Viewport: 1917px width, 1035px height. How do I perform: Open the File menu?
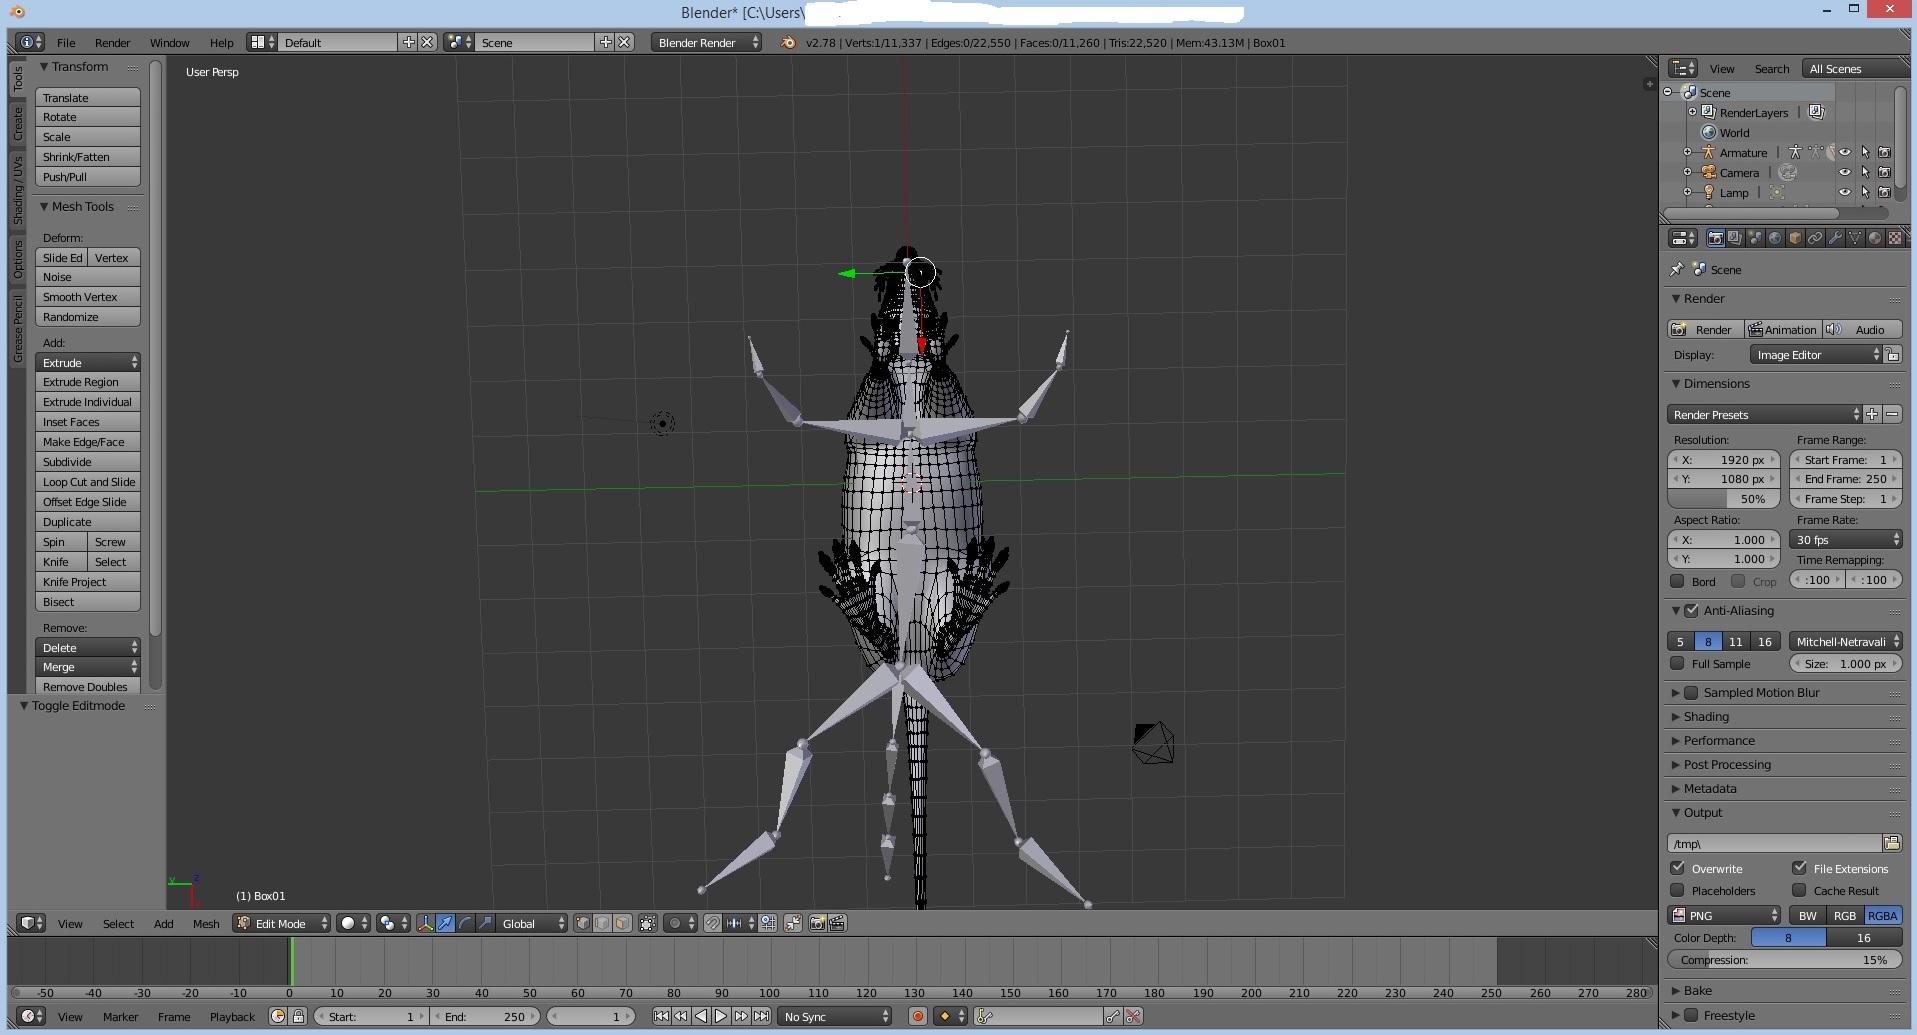[x=66, y=42]
